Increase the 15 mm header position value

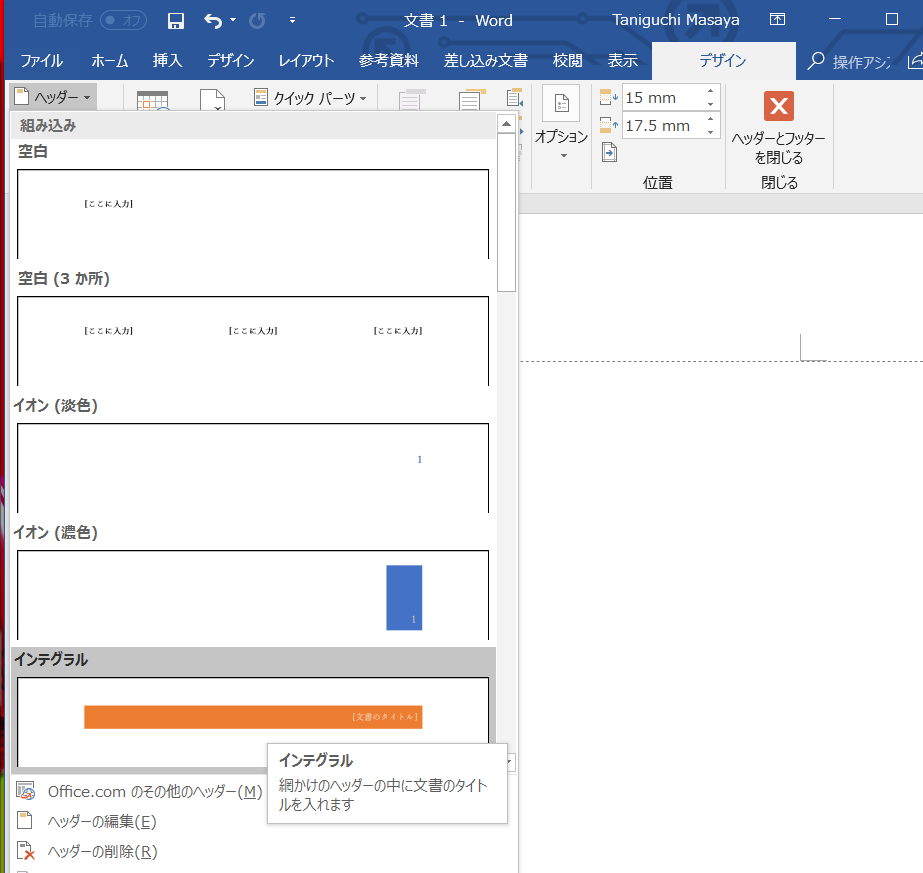point(710,91)
